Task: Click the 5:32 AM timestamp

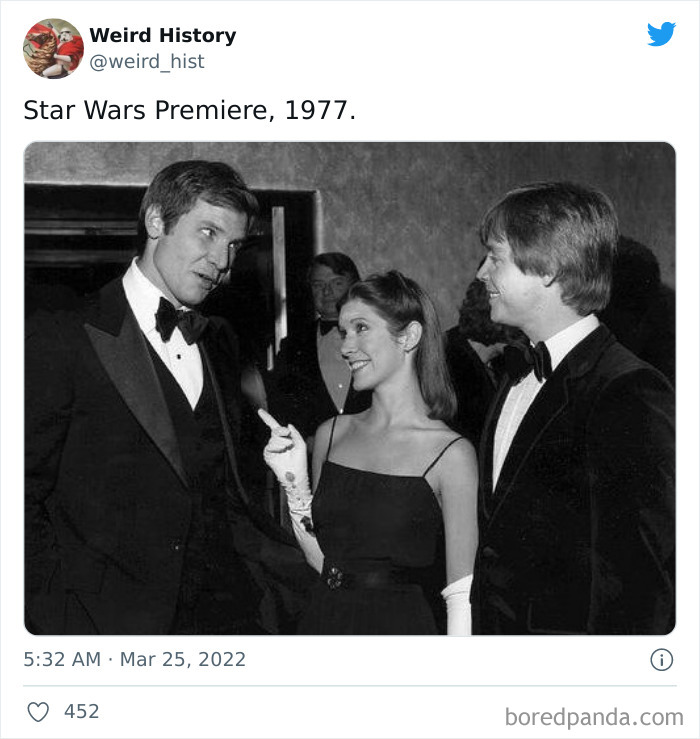Action: tap(62, 659)
